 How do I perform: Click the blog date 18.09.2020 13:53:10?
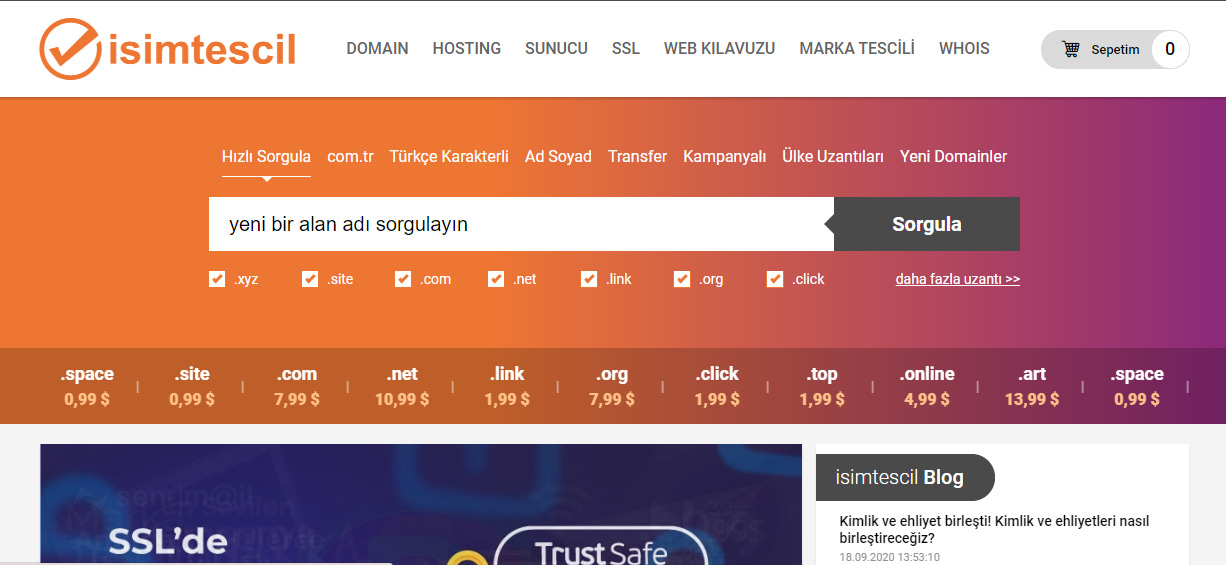click(x=890, y=557)
